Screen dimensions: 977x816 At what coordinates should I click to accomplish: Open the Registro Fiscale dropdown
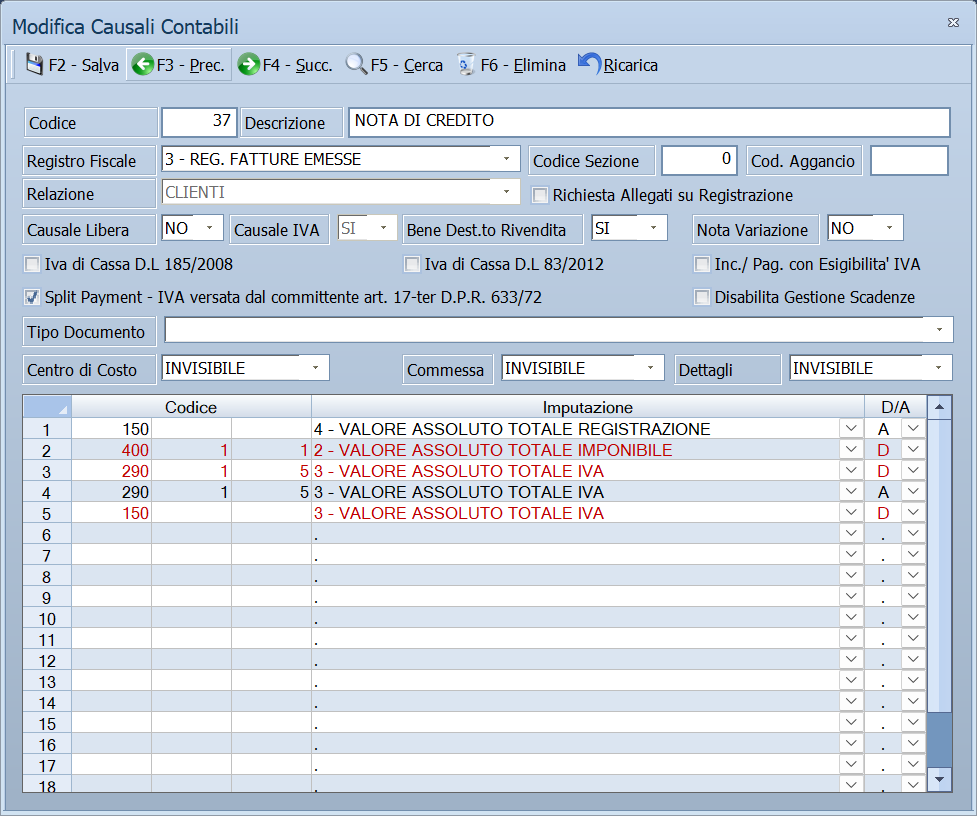coord(507,159)
